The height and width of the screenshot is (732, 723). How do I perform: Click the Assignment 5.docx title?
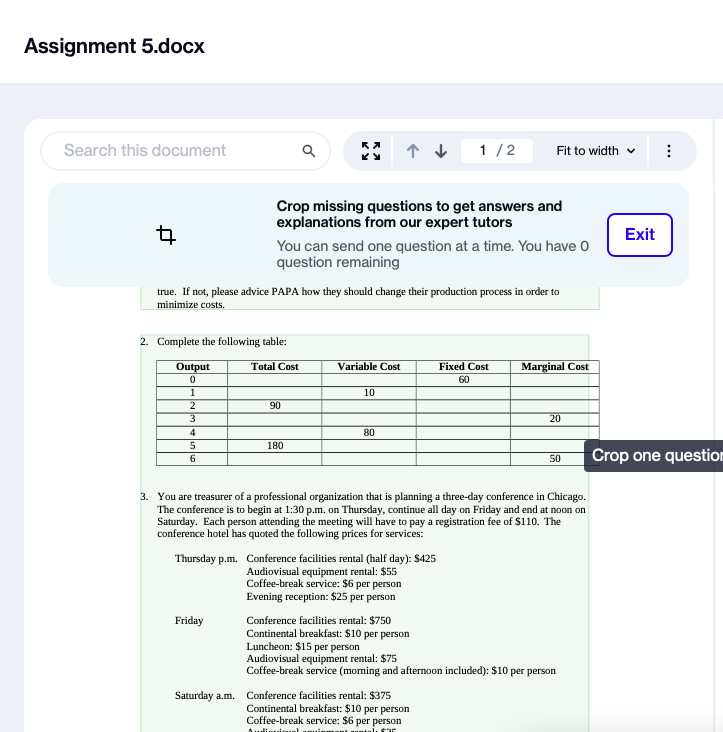[x=114, y=46]
